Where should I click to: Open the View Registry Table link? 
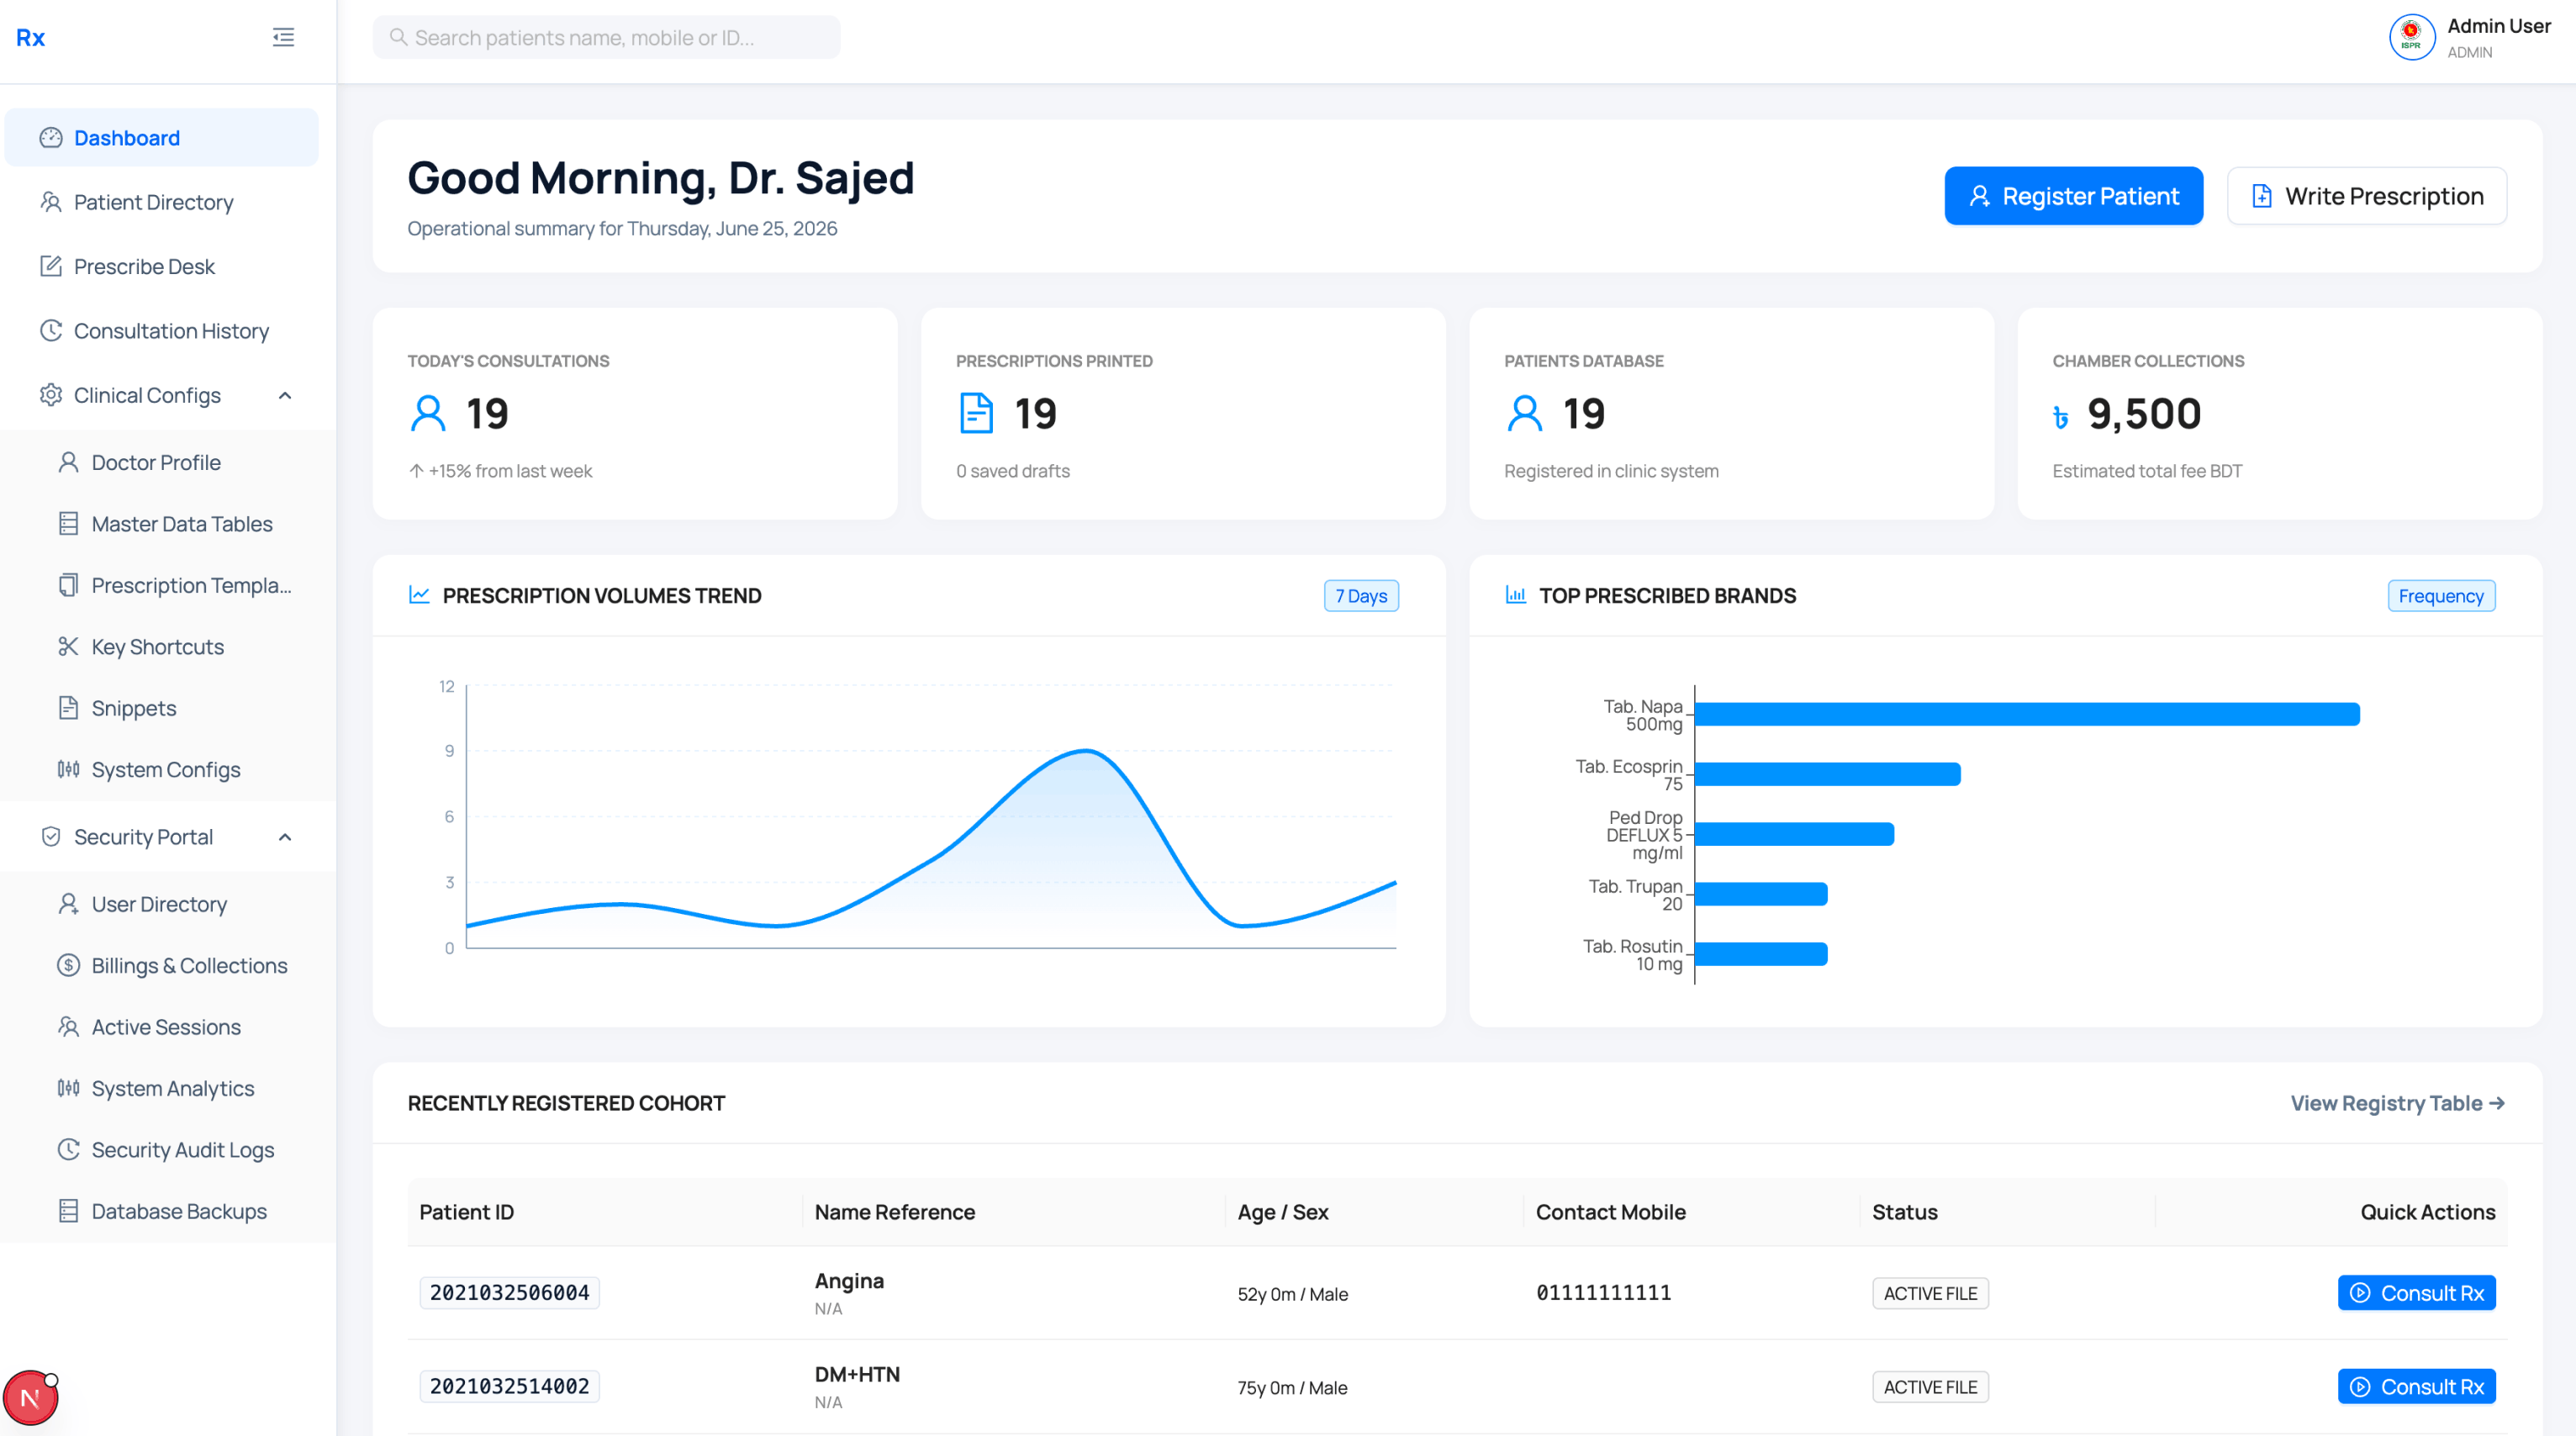coord(2397,1103)
